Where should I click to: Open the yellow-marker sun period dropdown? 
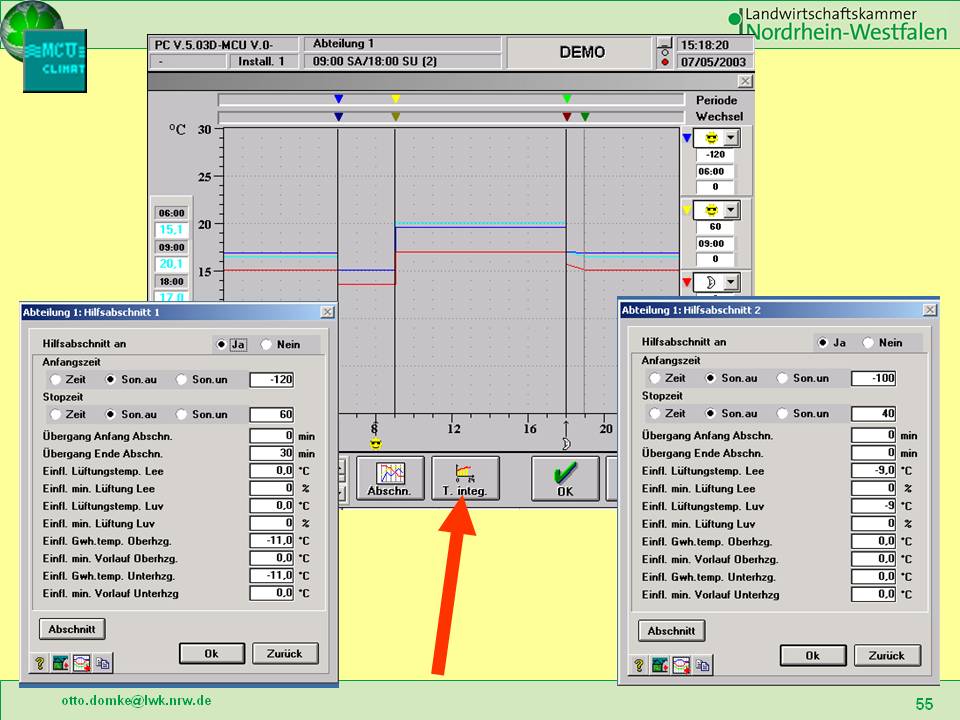point(730,210)
